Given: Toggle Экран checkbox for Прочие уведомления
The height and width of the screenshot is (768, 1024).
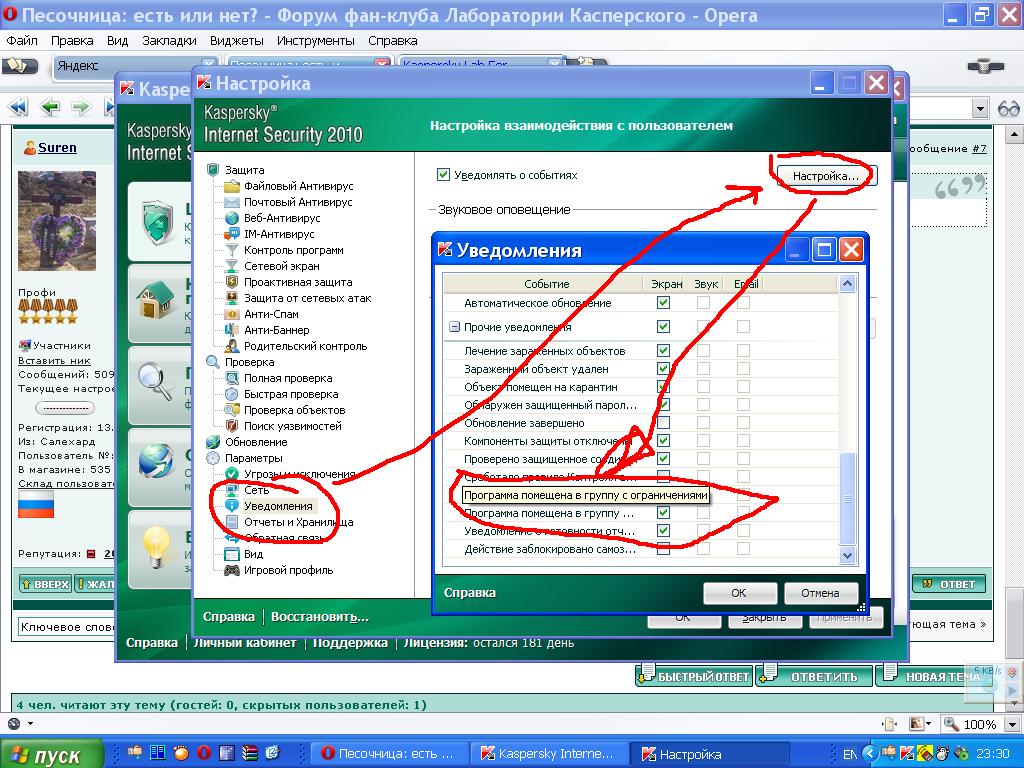Looking at the screenshot, I should click(x=663, y=327).
